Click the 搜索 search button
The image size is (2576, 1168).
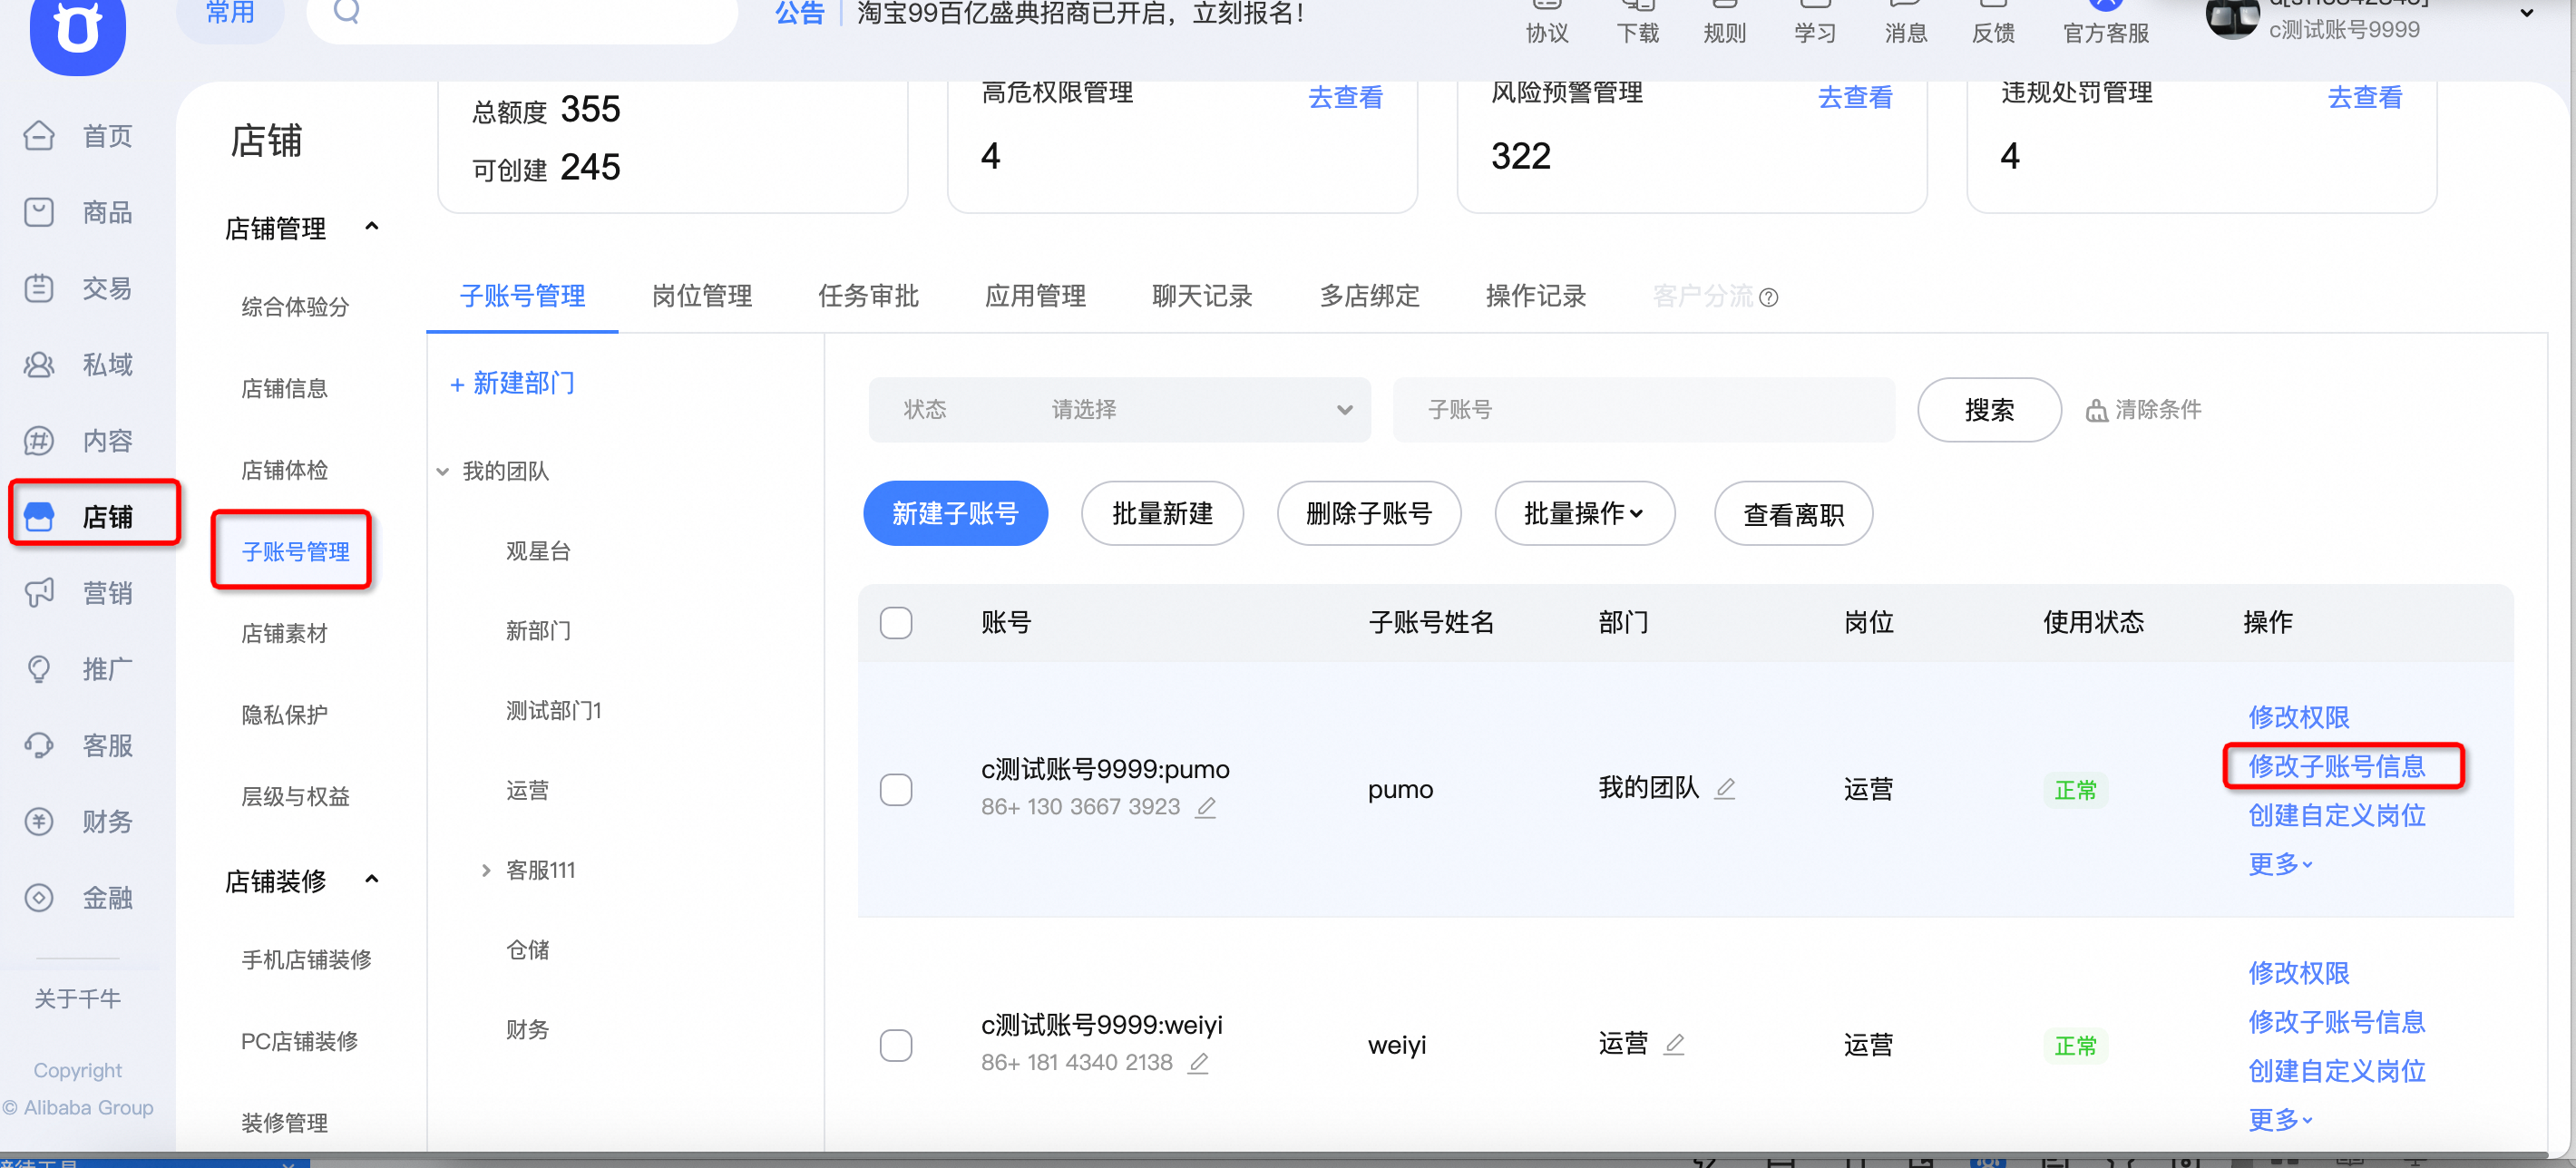pyautogui.click(x=1989, y=409)
